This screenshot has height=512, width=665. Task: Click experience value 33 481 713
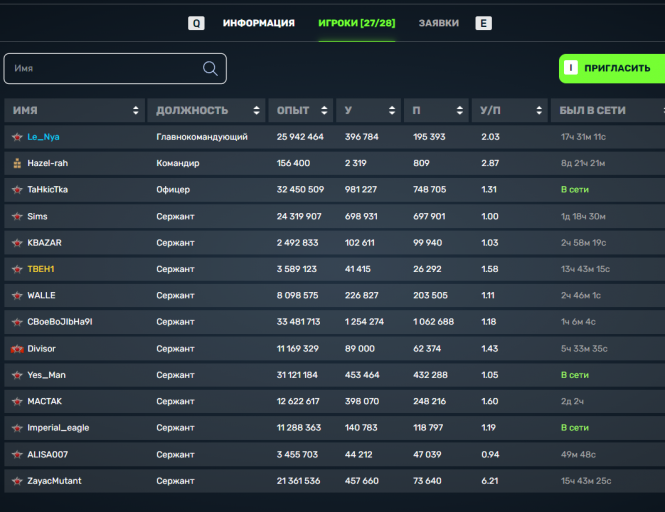click(299, 322)
